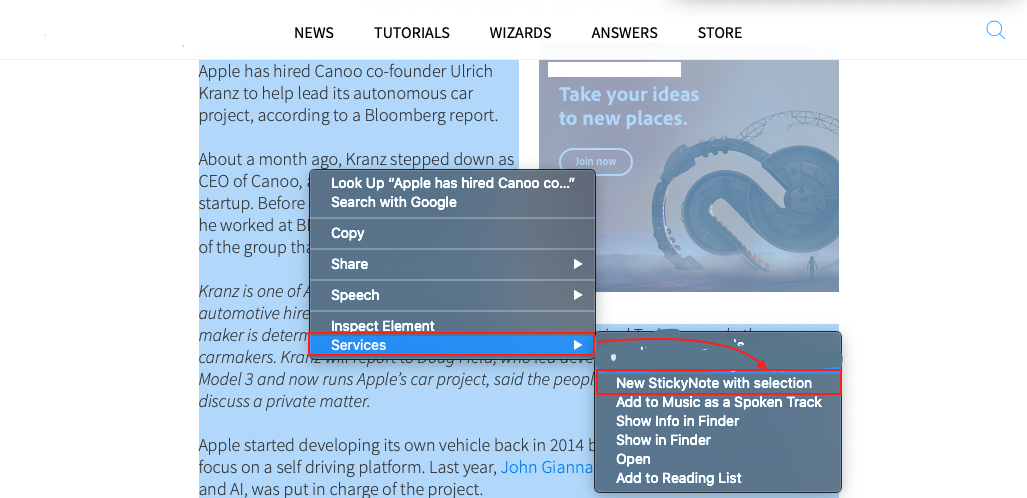Click the paragraph starting "Apple has hired Canoo"
Screen dimensions: 1027x498
point(350,93)
